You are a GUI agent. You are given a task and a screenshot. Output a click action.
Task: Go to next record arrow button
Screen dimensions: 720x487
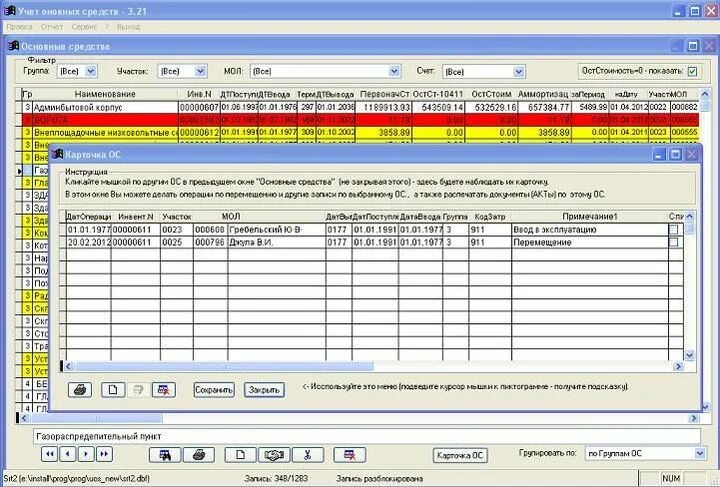point(86,454)
